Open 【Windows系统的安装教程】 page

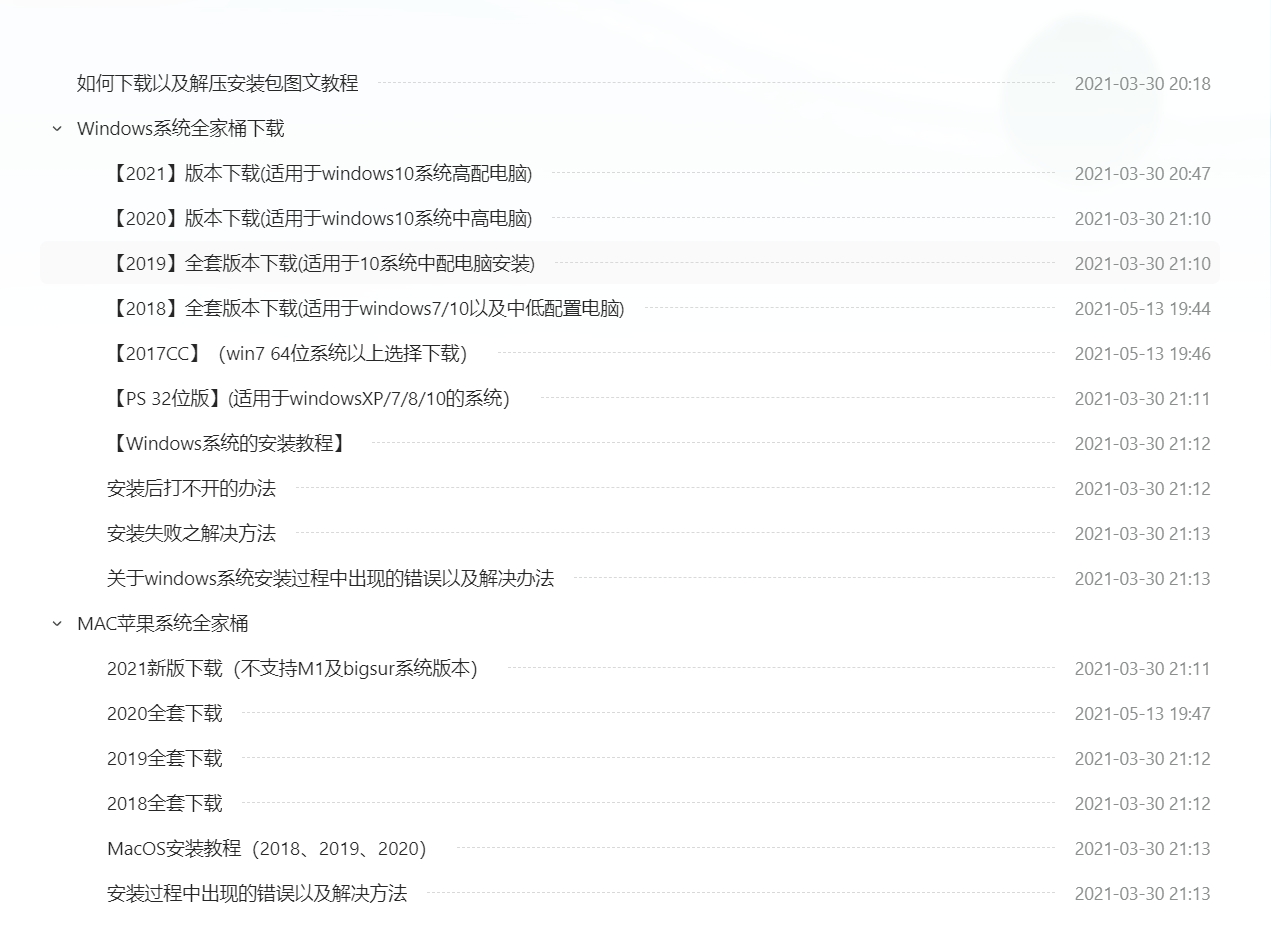tap(227, 444)
